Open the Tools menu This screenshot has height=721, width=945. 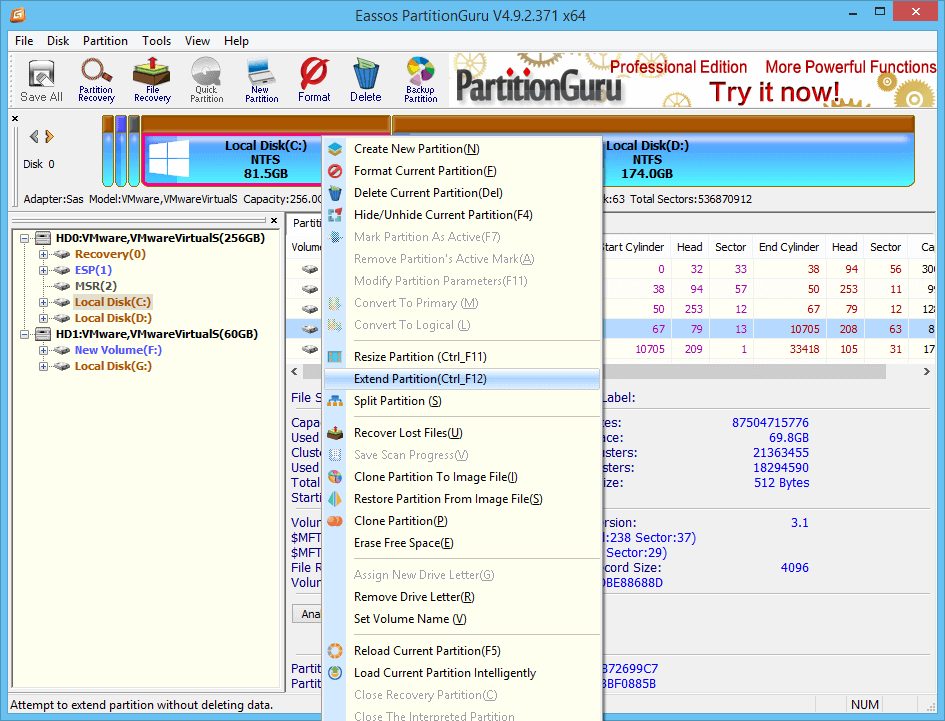(157, 41)
